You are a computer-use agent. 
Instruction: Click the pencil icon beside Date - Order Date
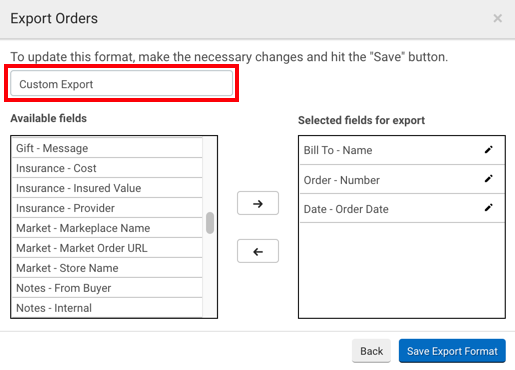488,208
